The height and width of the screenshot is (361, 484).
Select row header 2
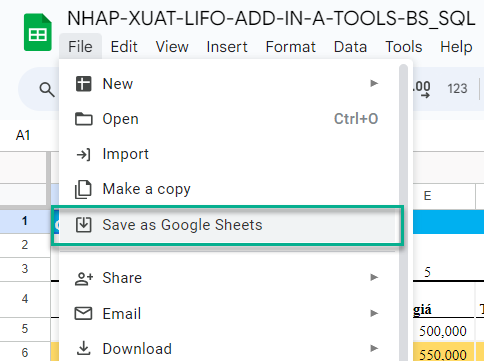point(24,245)
